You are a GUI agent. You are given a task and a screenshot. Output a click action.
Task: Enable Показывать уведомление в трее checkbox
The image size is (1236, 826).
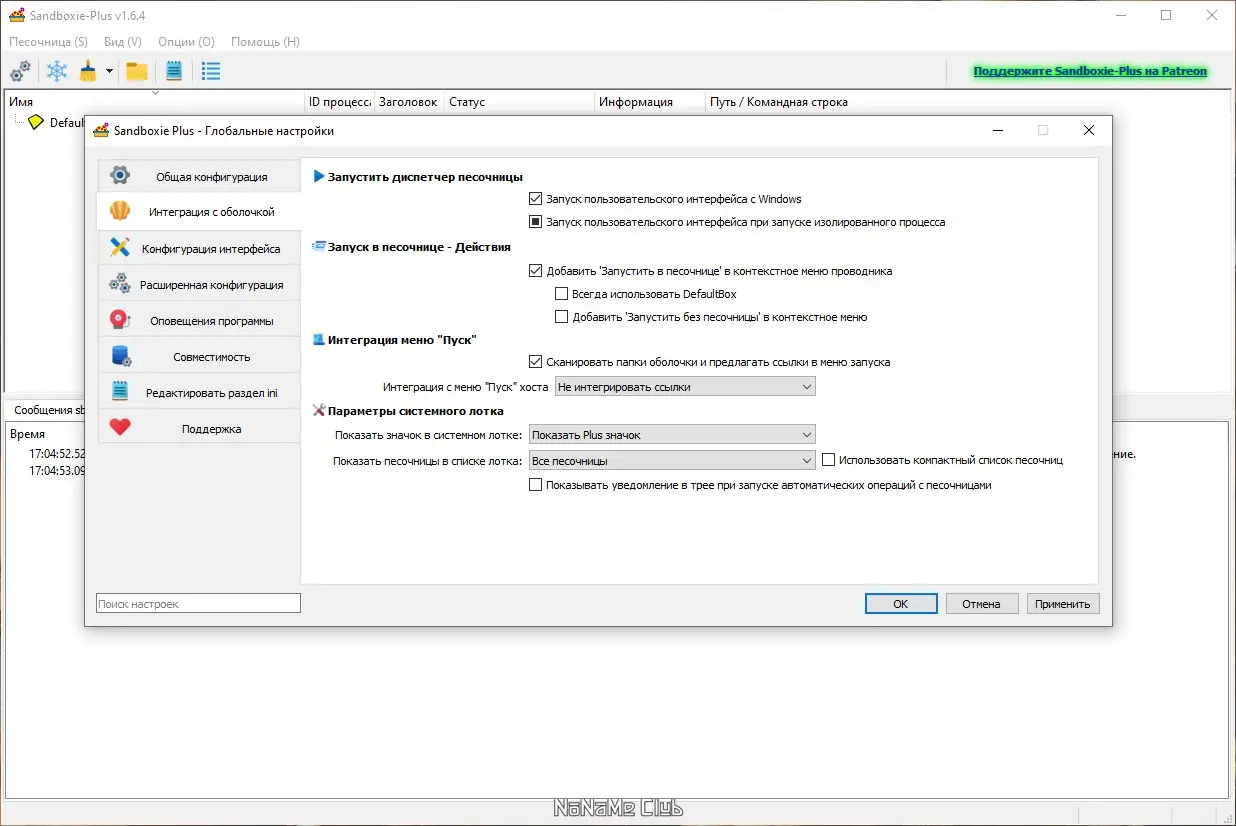click(536, 485)
